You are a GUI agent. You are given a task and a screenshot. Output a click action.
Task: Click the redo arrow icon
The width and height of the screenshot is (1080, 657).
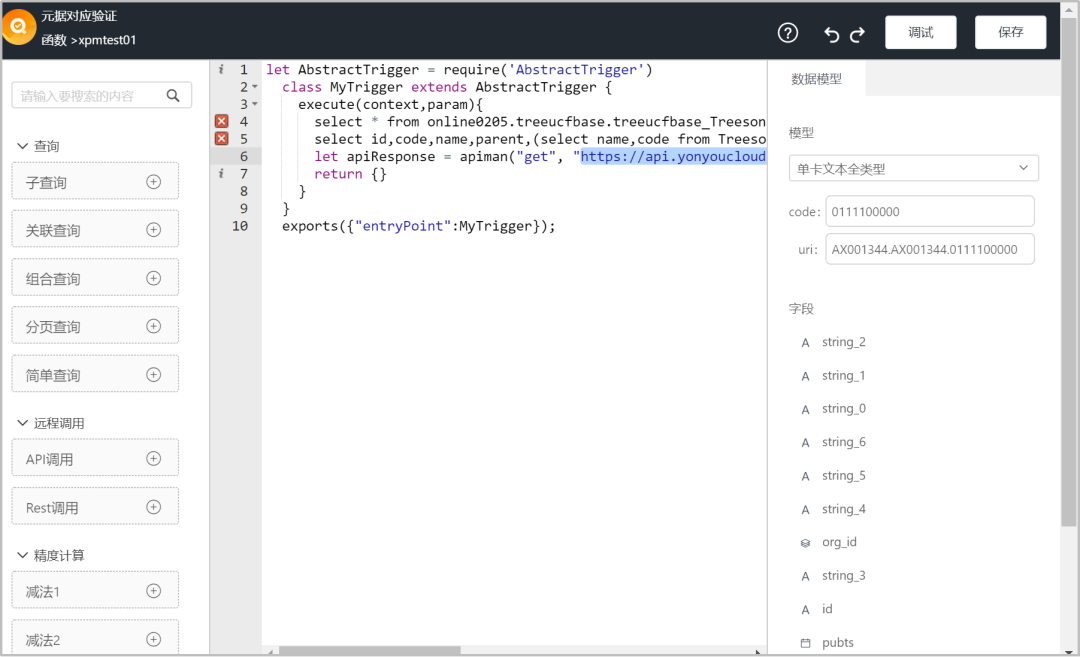tap(857, 34)
